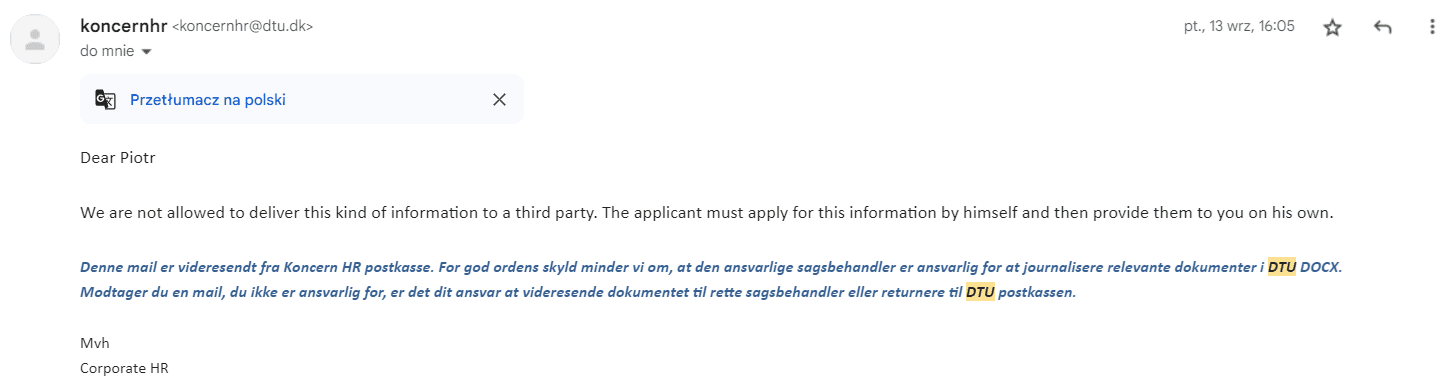1453x383 pixels.
Task: Click the reply arrow icon
Action: pos(1383,28)
